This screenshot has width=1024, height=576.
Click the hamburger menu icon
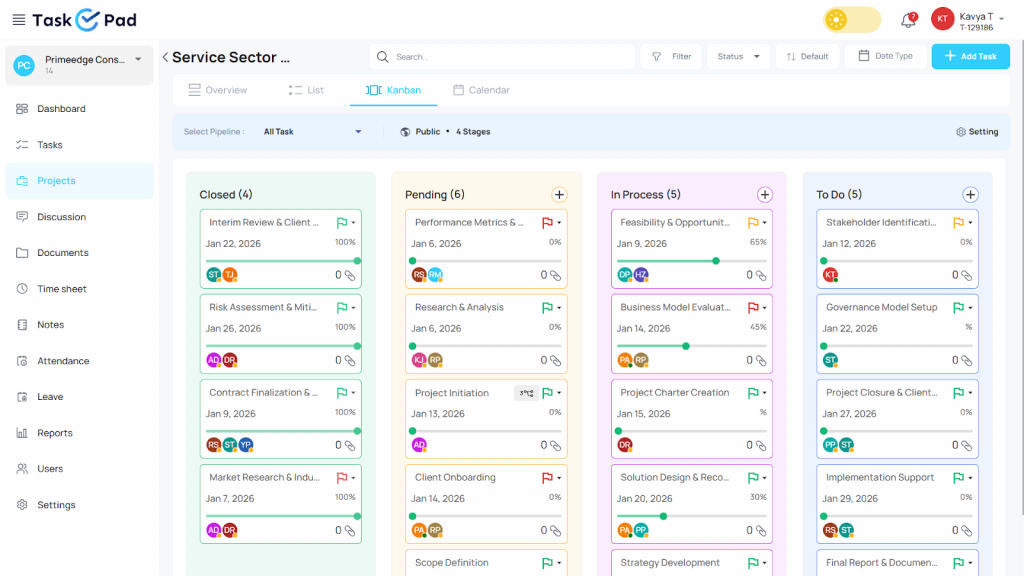[19, 20]
